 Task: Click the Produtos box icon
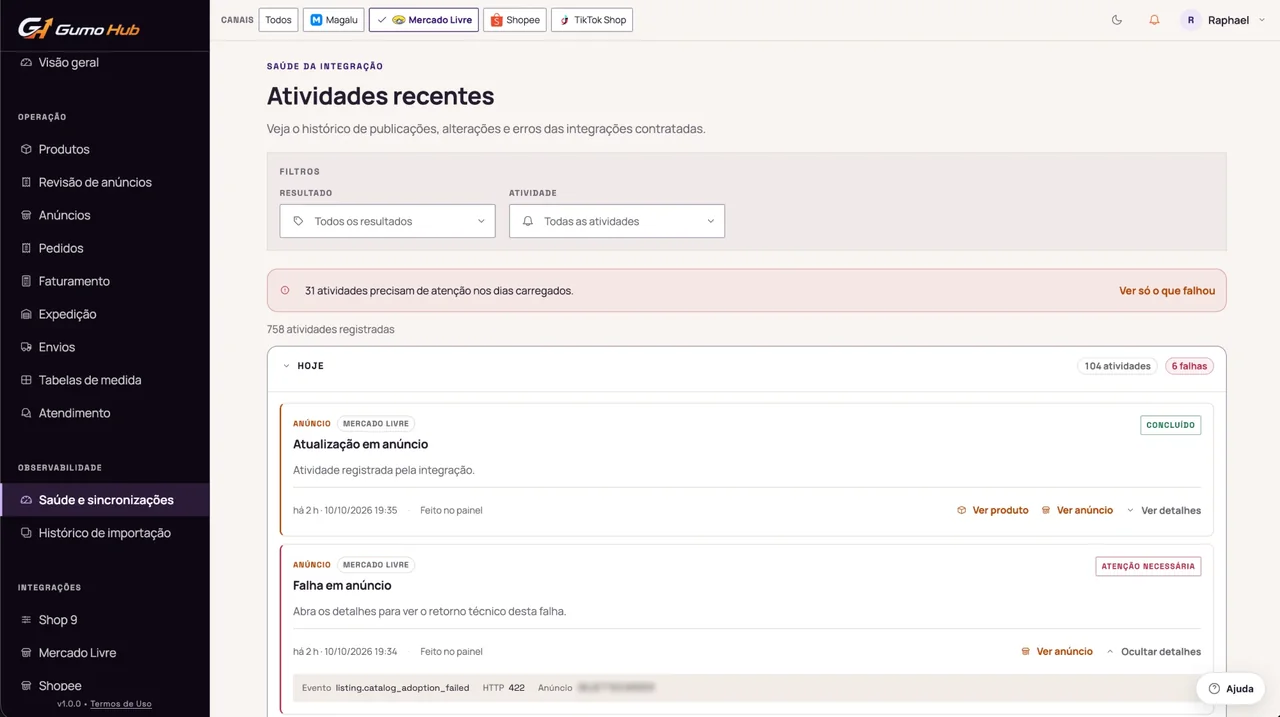click(x=26, y=149)
